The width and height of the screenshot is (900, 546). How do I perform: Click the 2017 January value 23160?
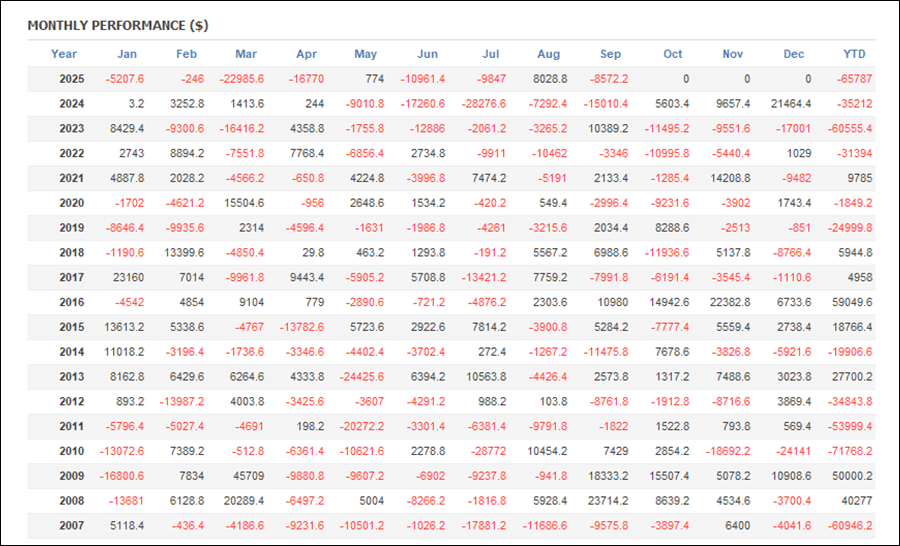[x=130, y=278]
